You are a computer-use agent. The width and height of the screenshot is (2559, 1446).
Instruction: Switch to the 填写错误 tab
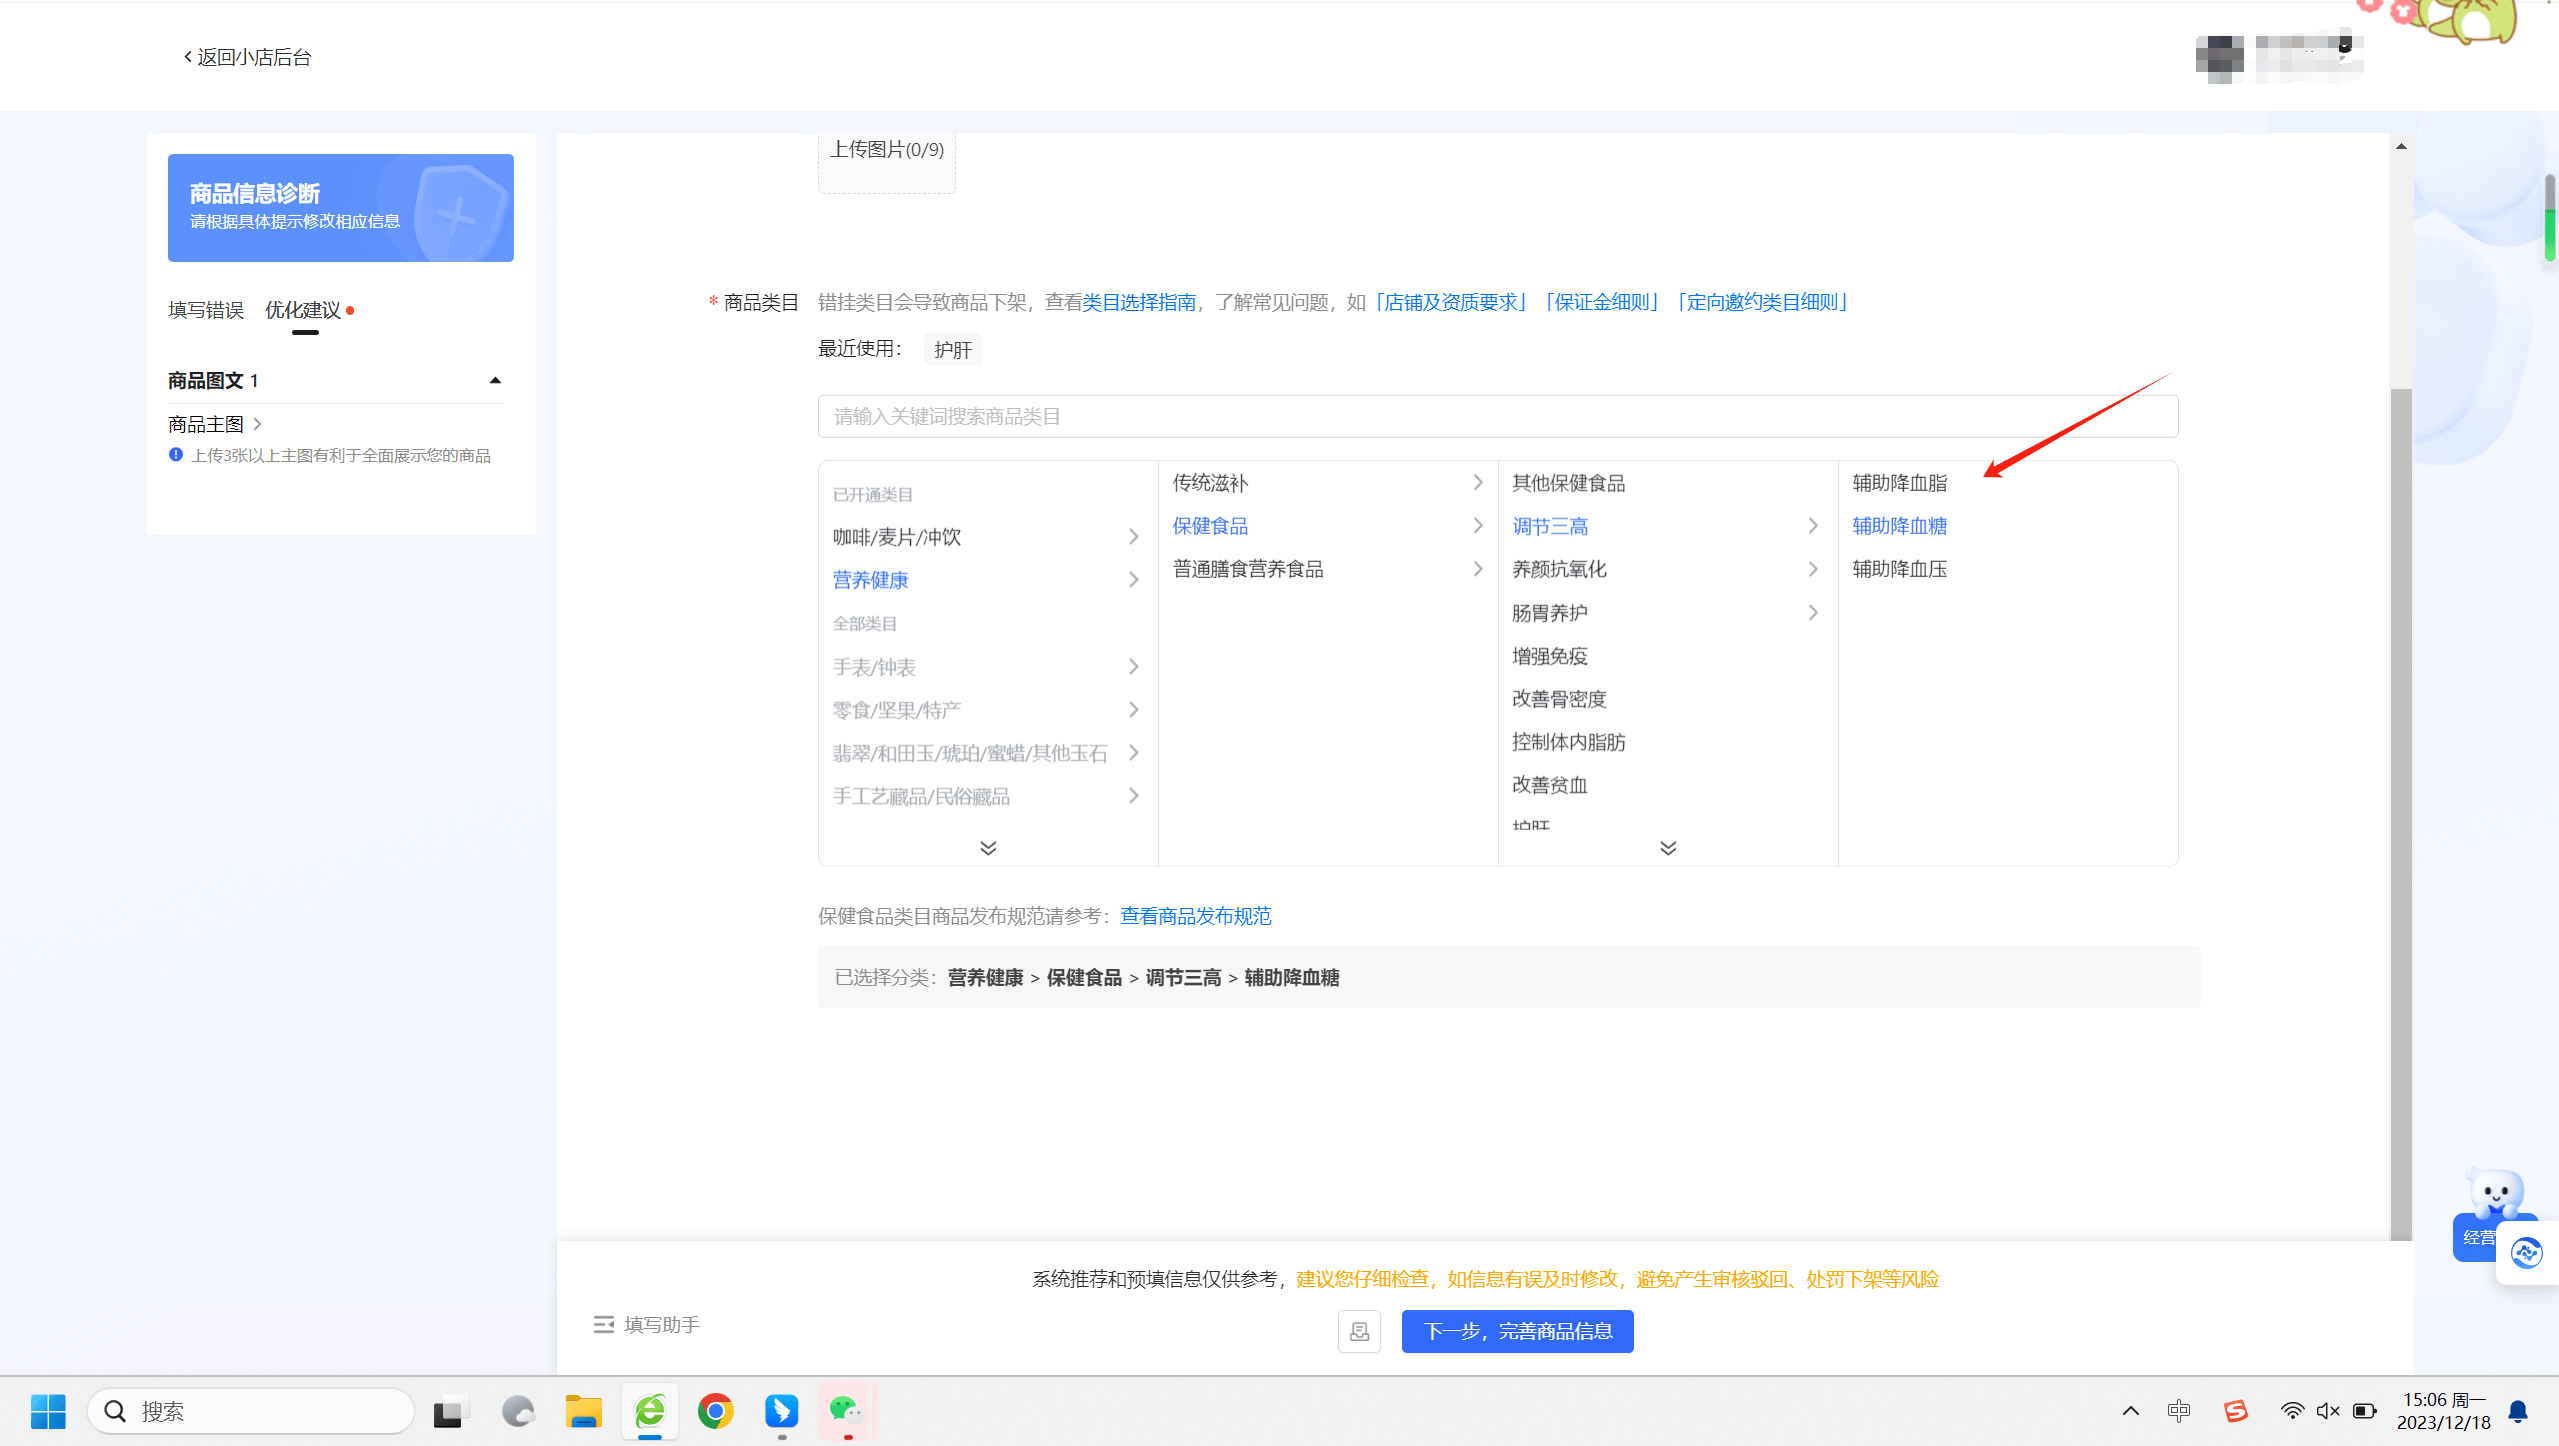click(x=206, y=310)
